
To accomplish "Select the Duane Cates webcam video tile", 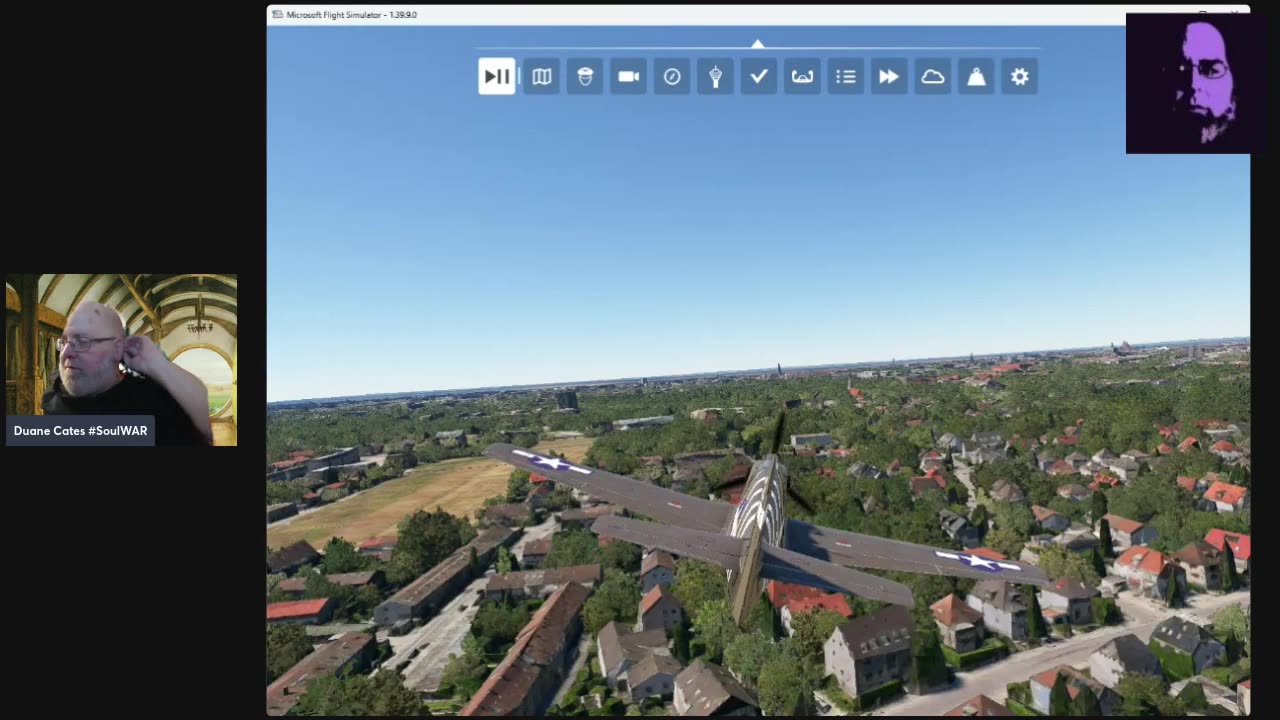I will click(x=122, y=360).
